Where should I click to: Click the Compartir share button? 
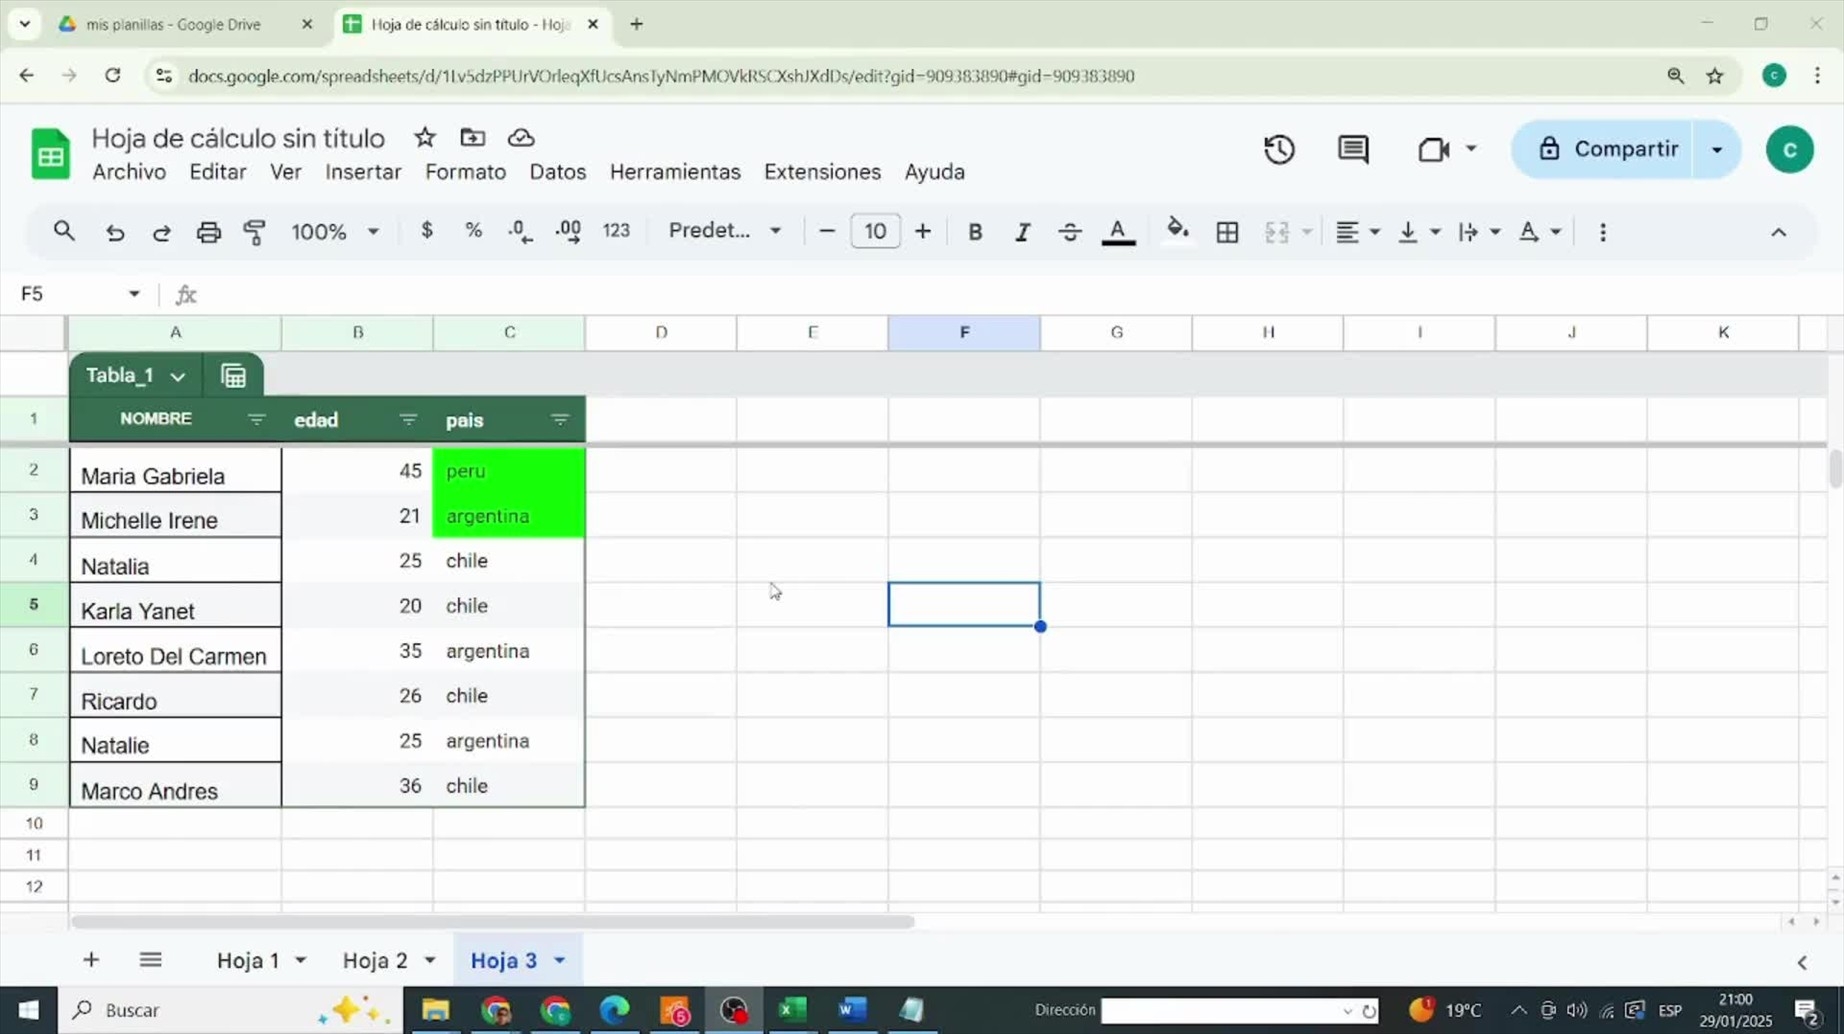coord(1607,149)
